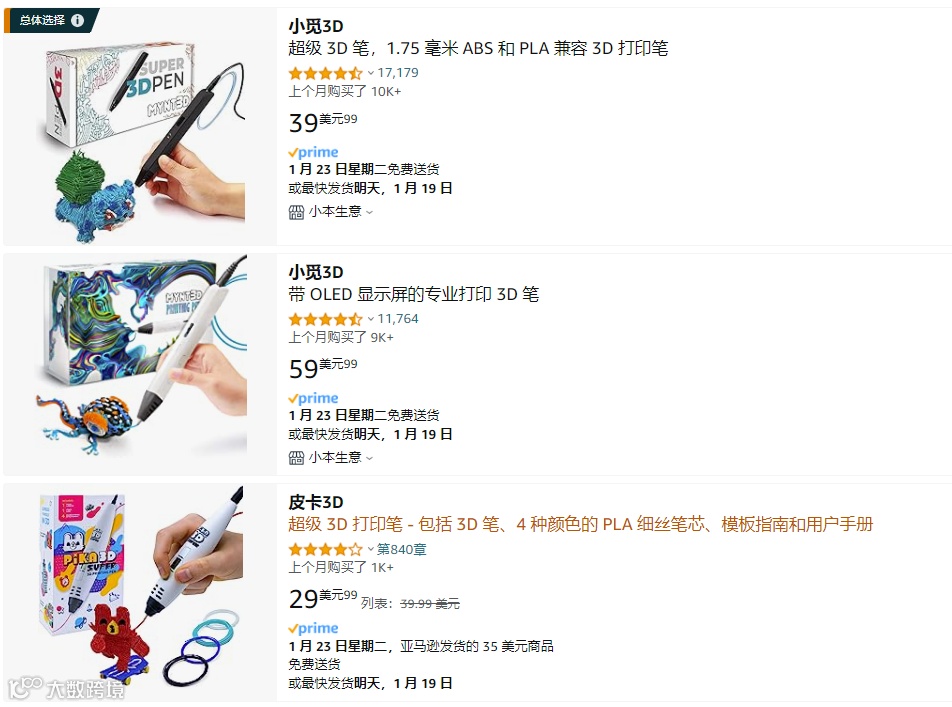Open the Pika3D pen product image
This screenshot has width=952, height=707.
click(x=140, y=592)
